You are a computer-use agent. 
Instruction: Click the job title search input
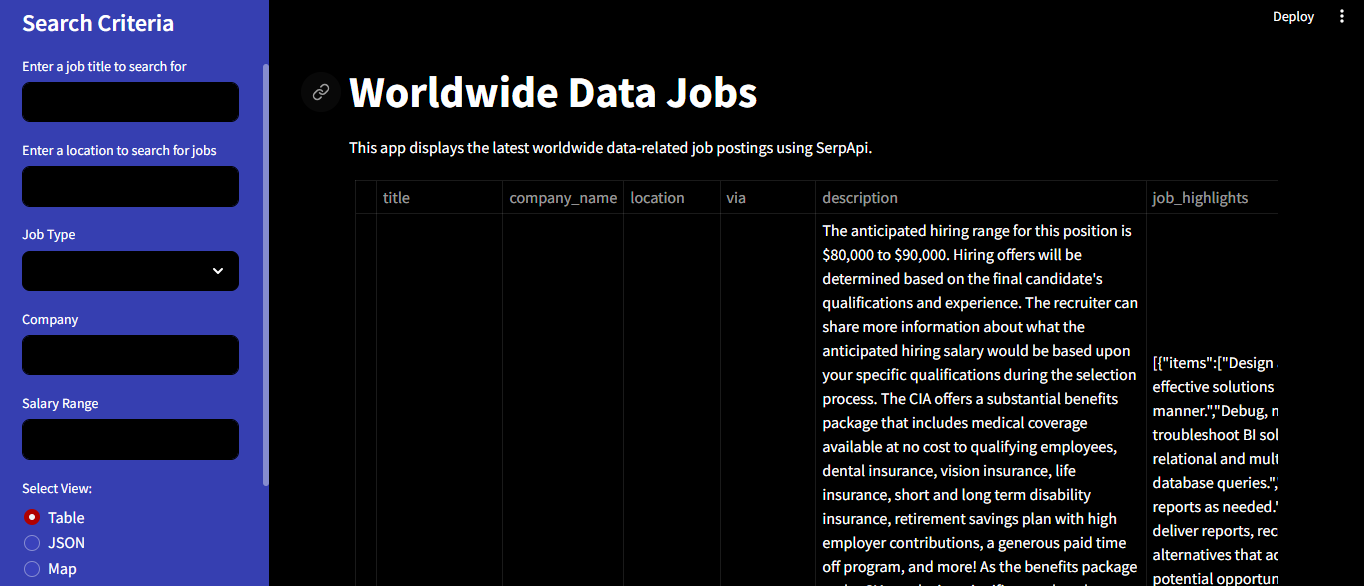coord(130,101)
